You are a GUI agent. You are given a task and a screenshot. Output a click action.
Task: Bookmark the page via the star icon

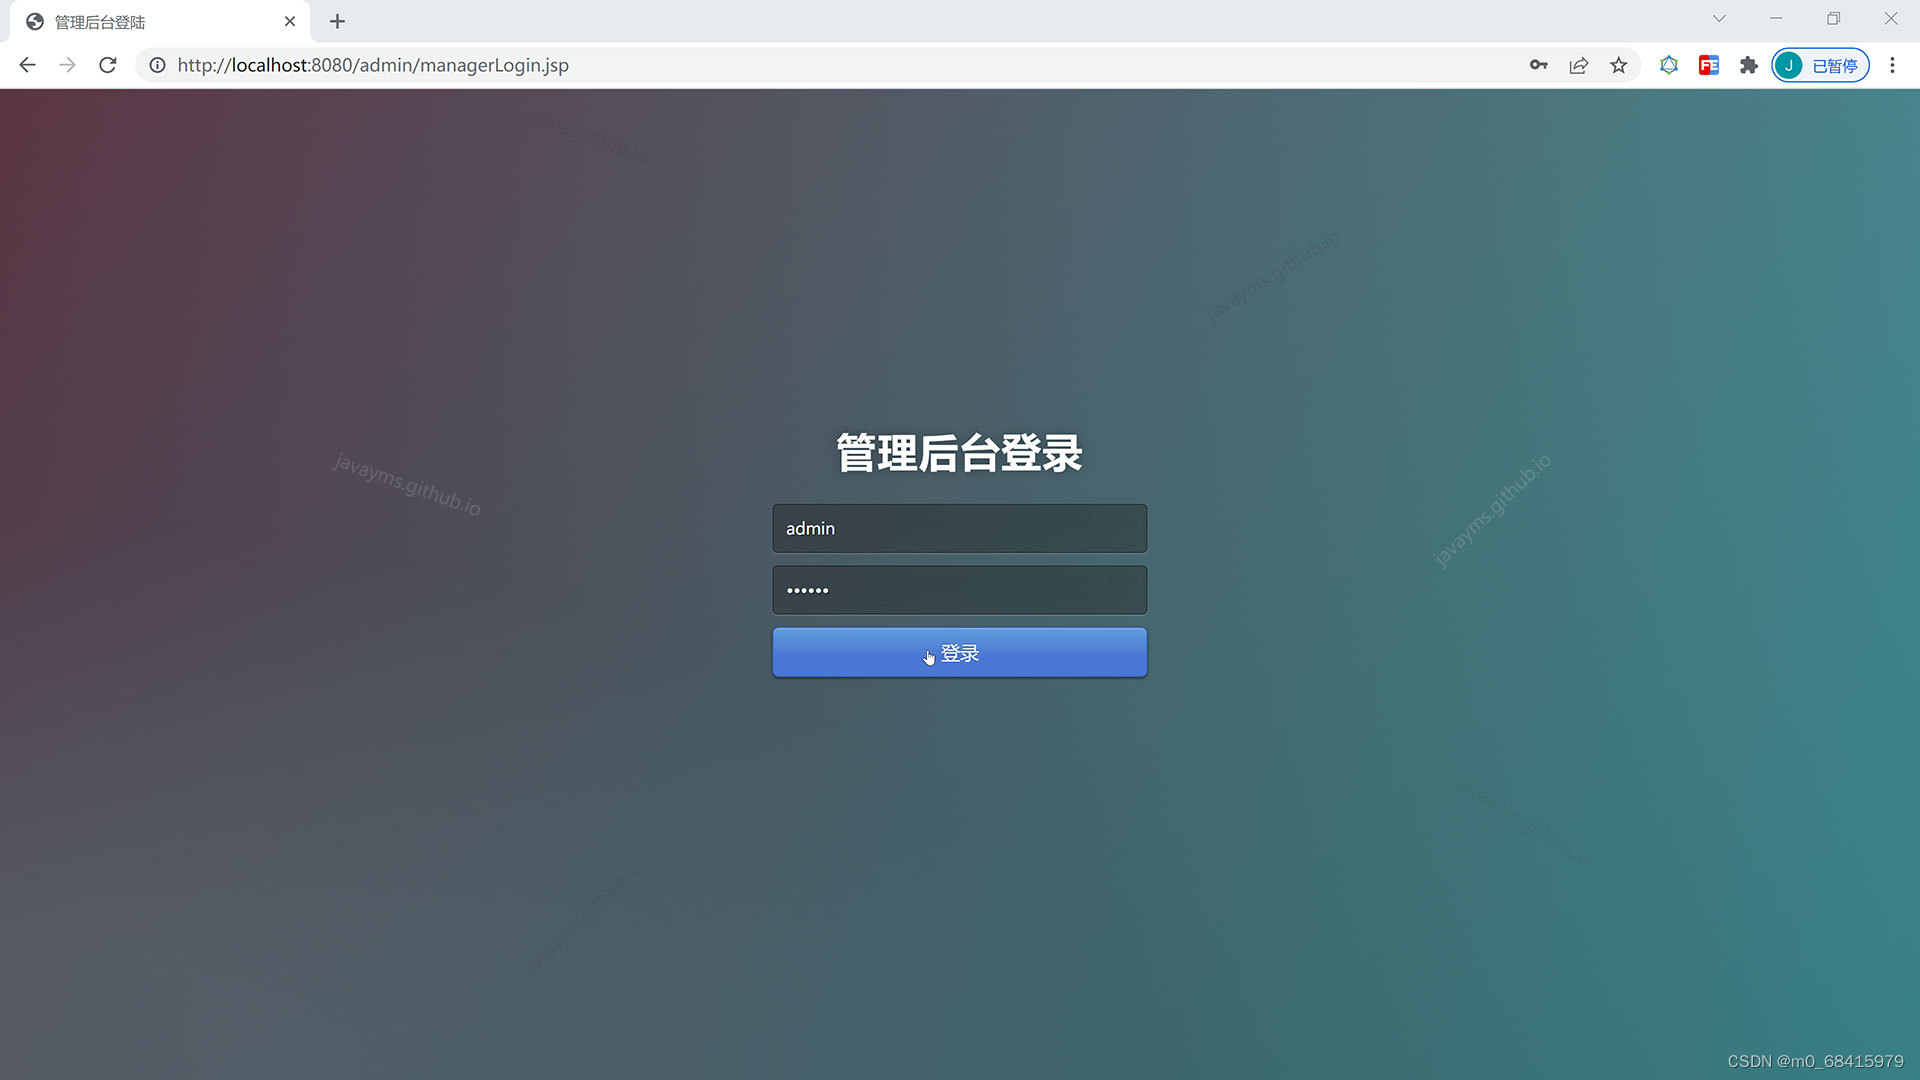click(1619, 65)
